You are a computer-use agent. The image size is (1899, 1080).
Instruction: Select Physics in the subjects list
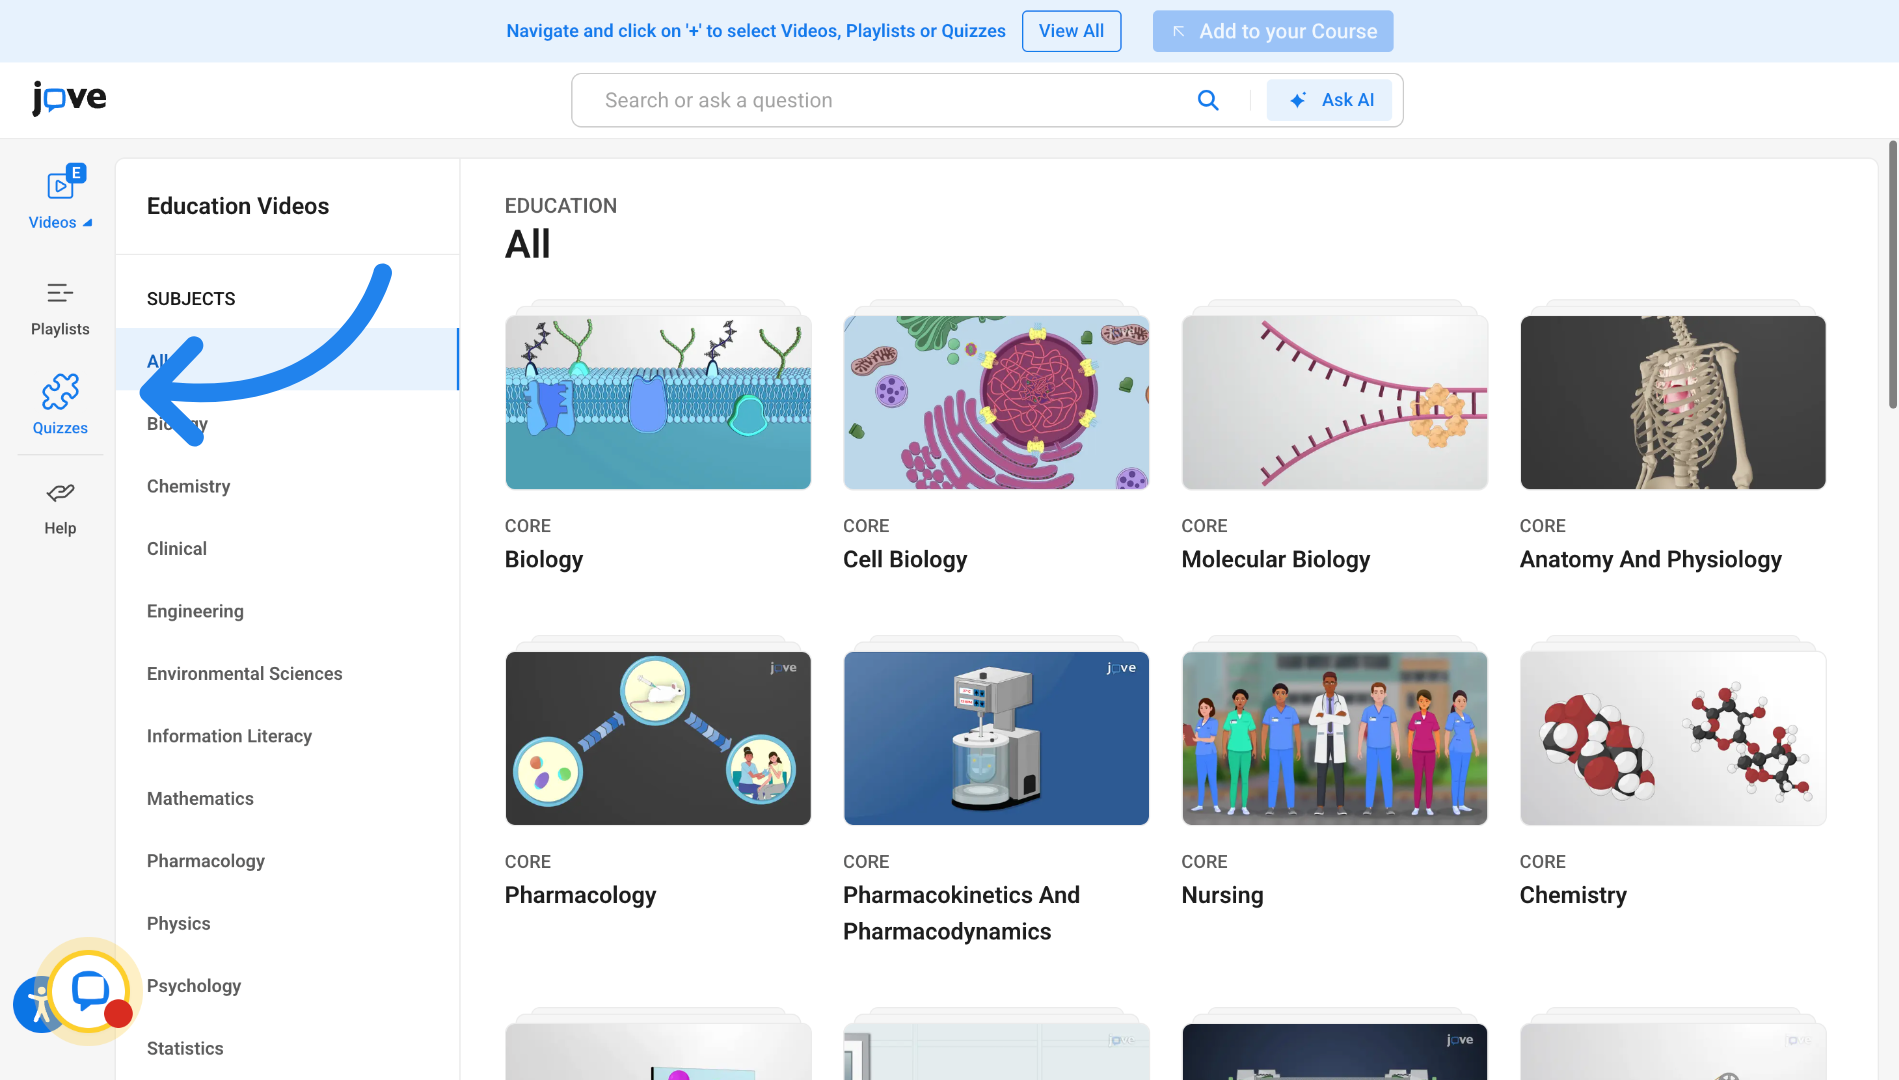coord(178,924)
